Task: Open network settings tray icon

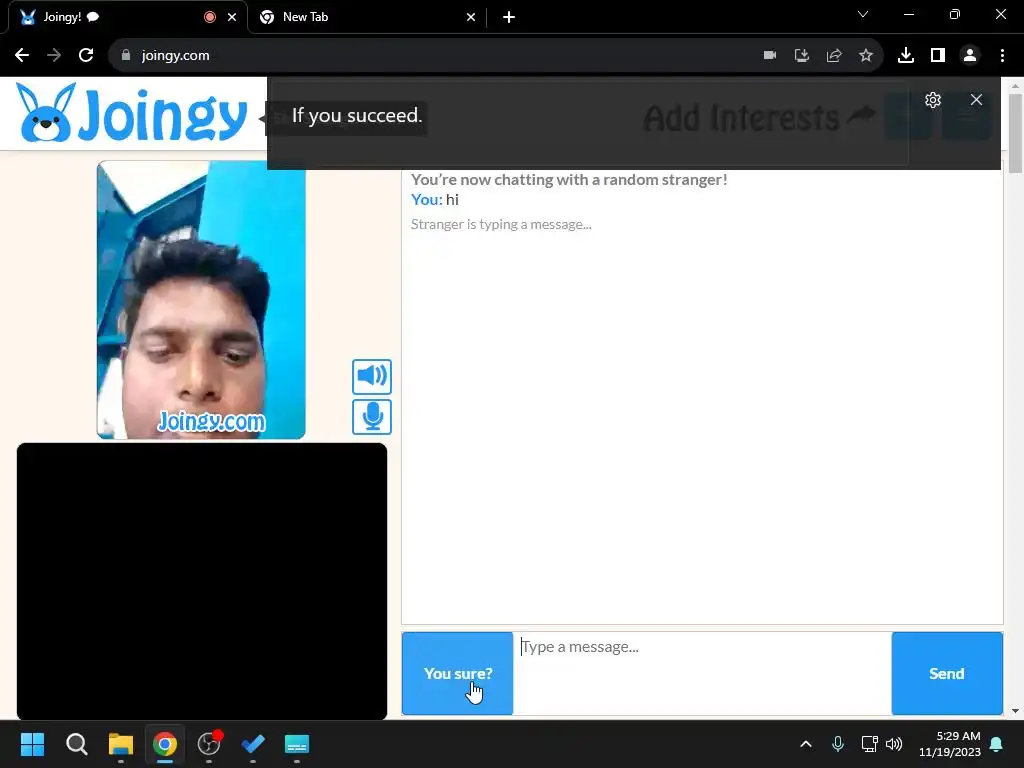Action: click(869, 744)
